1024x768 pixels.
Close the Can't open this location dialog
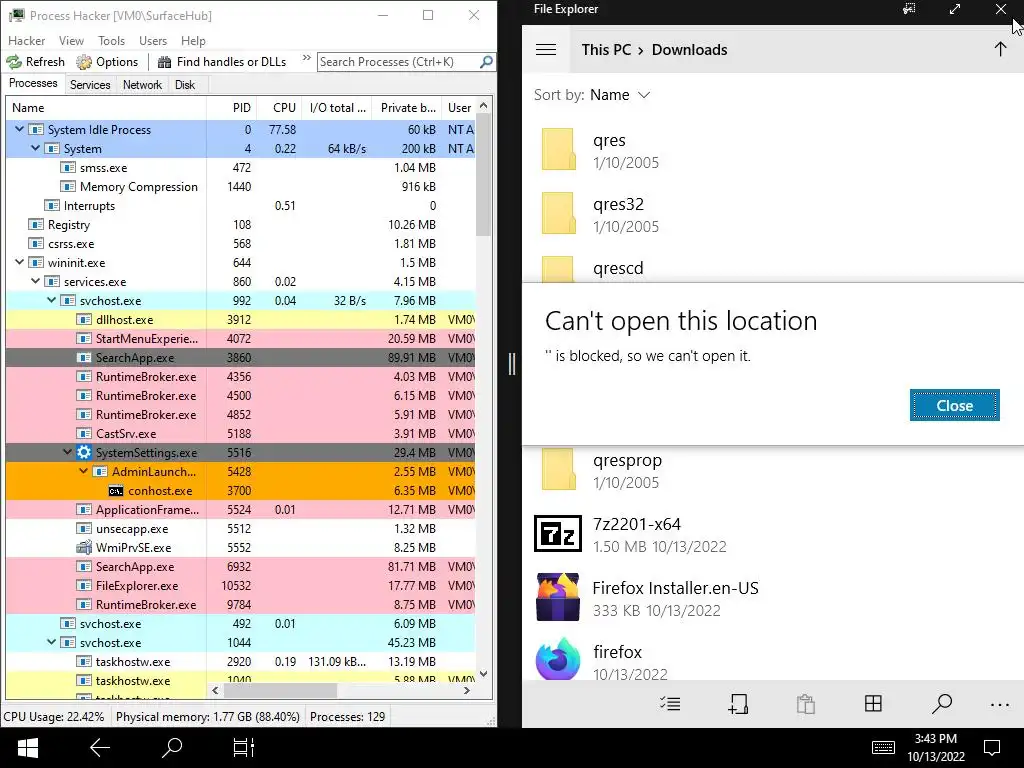coord(954,405)
